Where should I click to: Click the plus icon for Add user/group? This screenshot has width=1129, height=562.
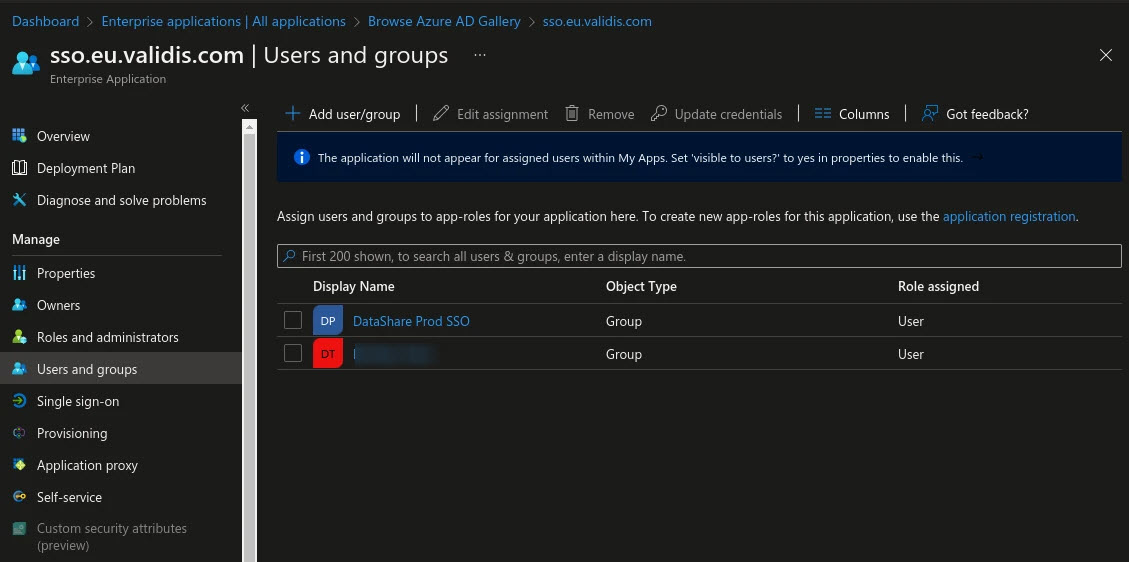pyautogui.click(x=292, y=114)
